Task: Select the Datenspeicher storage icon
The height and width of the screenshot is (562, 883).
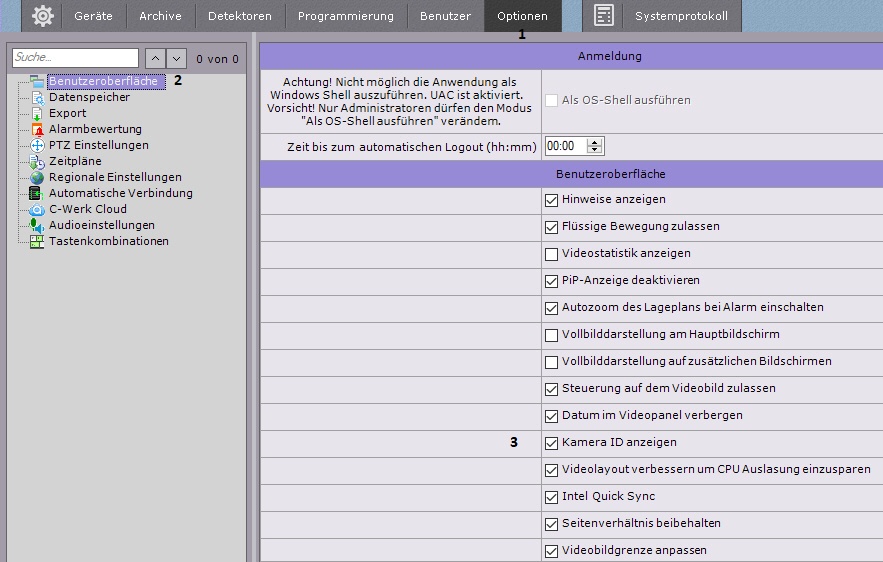Action: pos(36,98)
